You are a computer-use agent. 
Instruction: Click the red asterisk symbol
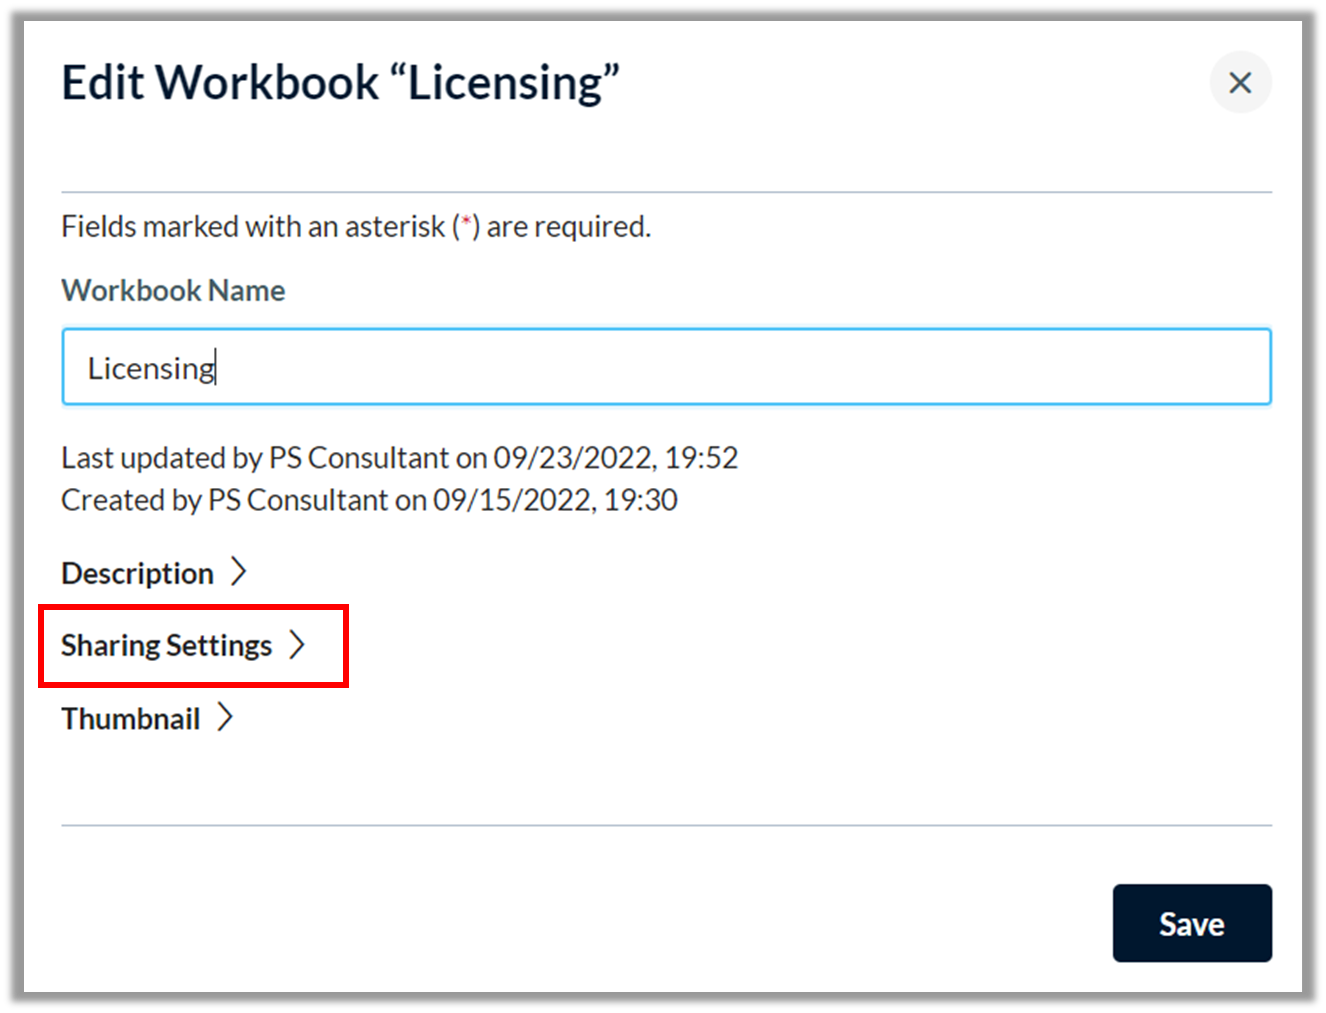click(x=466, y=222)
